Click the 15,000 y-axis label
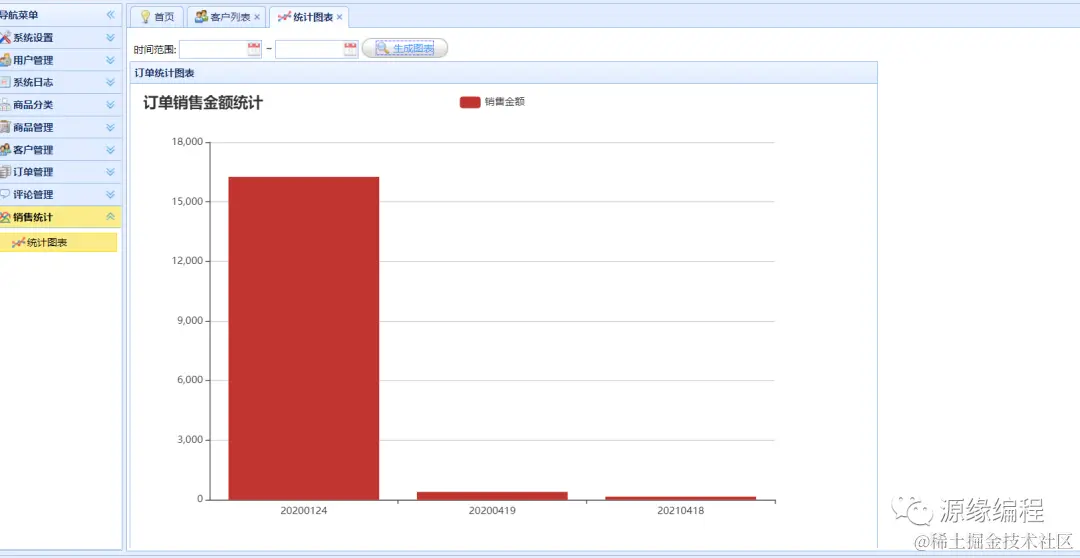This screenshot has width=1080, height=558. click(x=186, y=202)
